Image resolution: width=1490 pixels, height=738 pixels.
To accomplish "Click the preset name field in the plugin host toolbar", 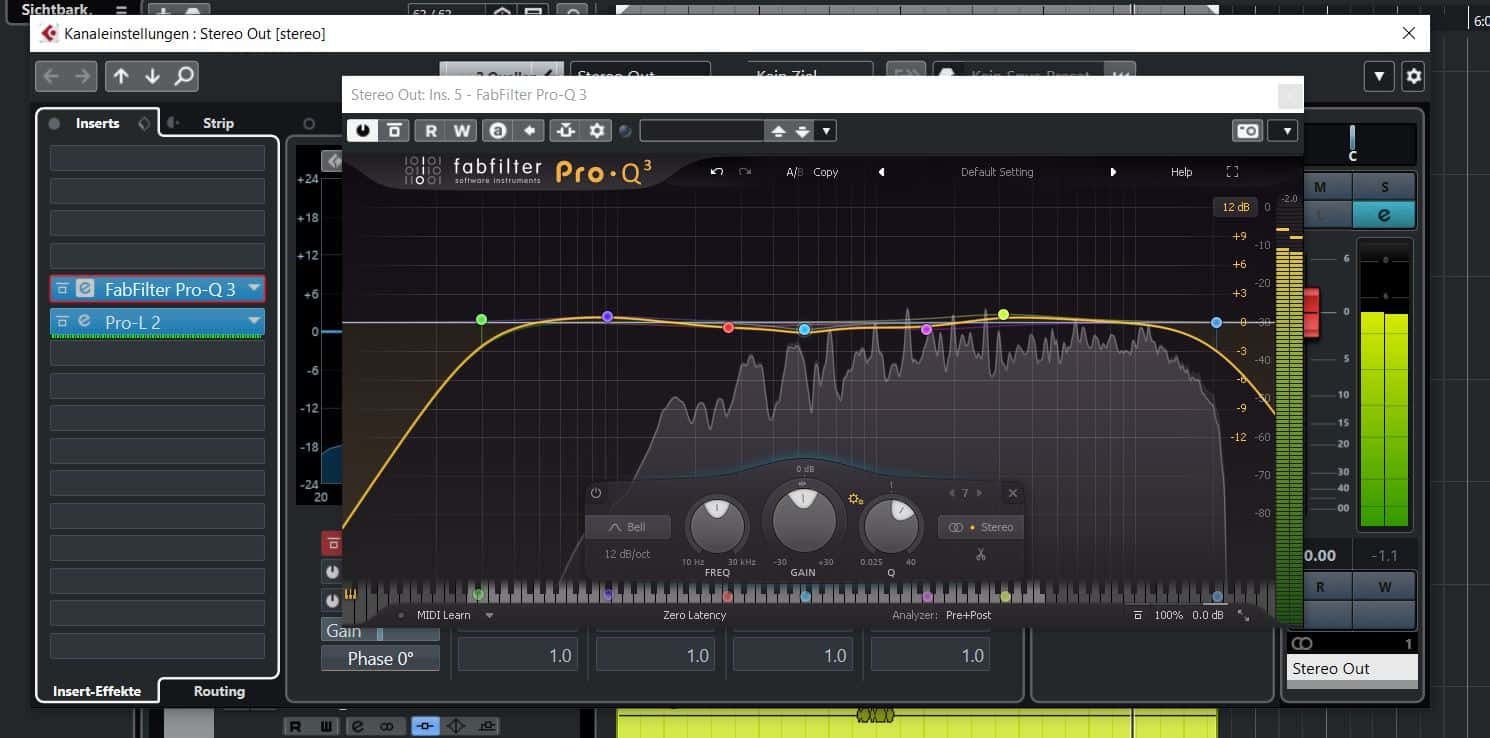I will [702, 131].
